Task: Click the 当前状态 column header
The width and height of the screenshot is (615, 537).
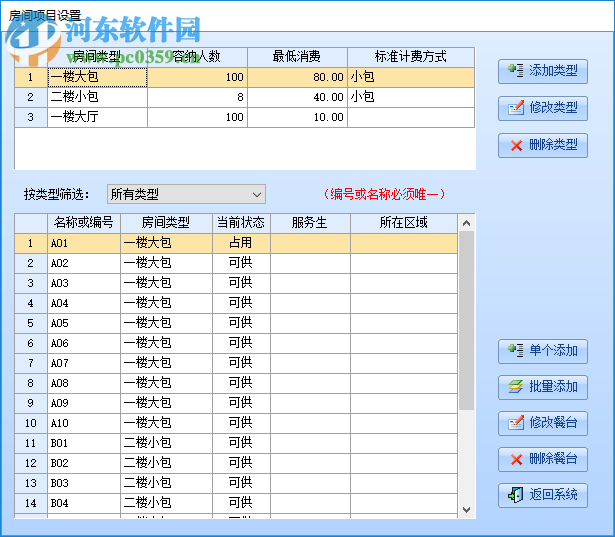Action: pyautogui.click(x=241, y=223)
